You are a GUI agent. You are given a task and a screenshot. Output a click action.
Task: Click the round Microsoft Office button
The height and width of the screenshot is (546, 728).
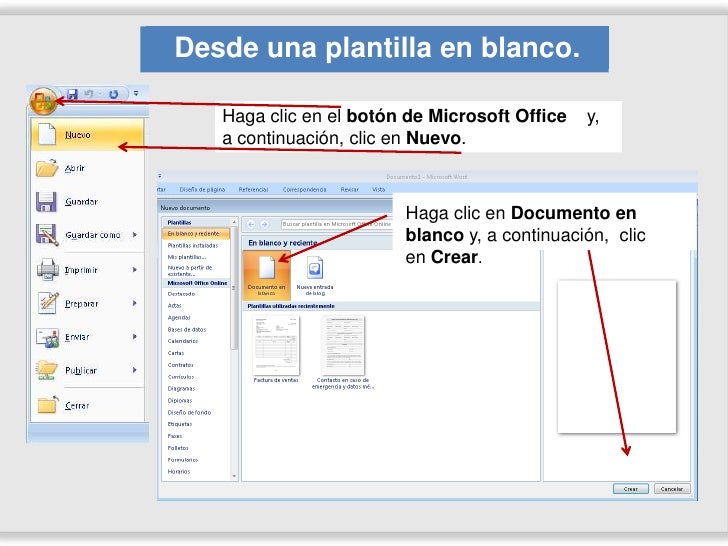[43, 101]
